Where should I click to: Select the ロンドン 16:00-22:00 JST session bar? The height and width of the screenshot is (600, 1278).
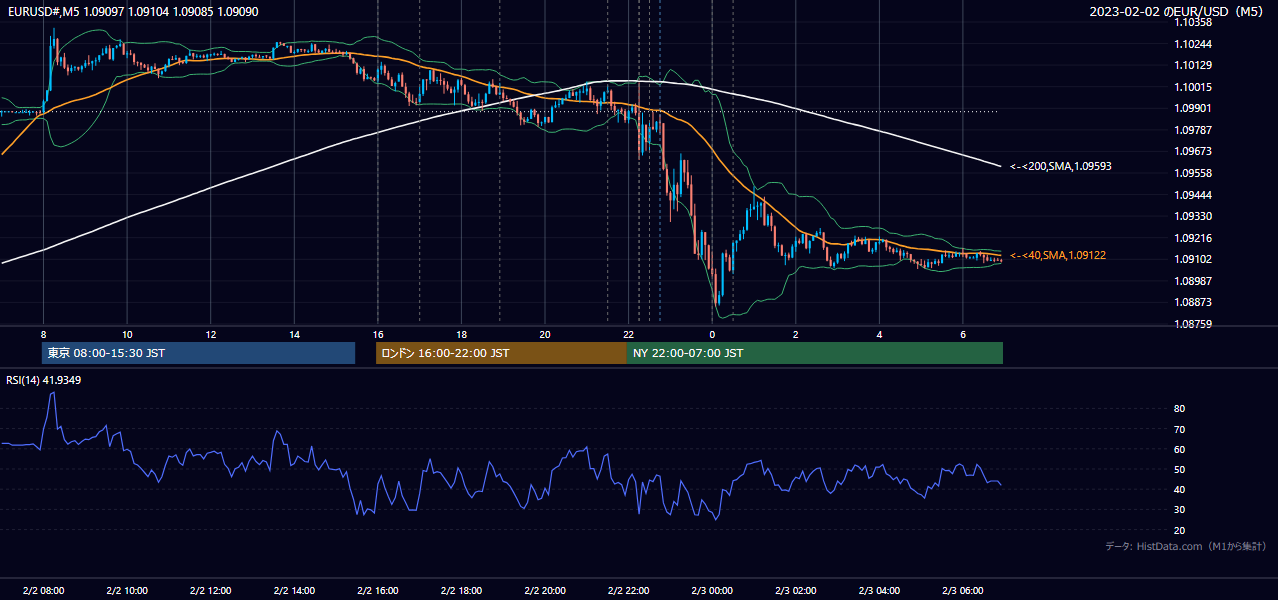pos(501,353)
